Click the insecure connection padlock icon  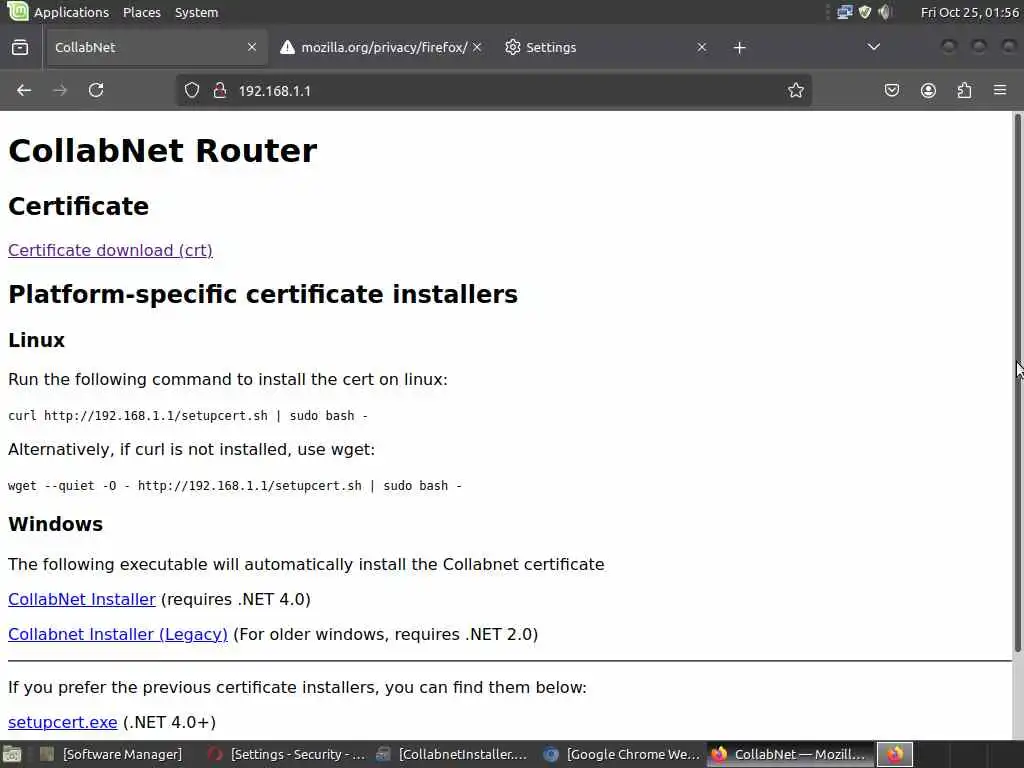pyautogui.click(x=220, y=90)
